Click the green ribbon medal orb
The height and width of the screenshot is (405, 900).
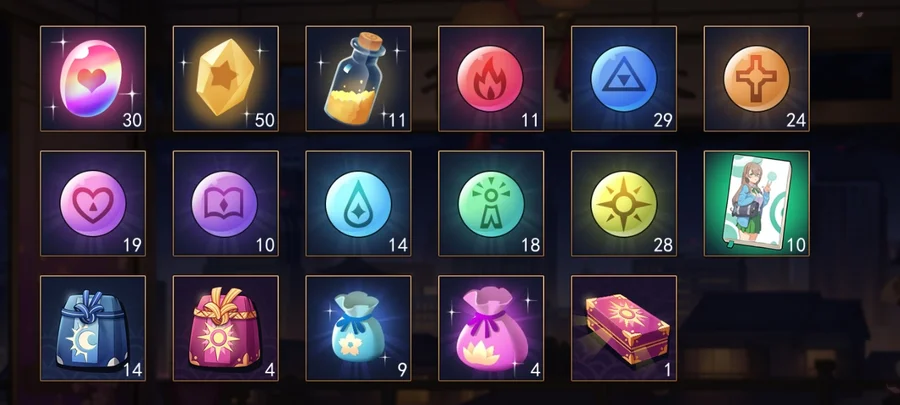click(x=491, y=204)
